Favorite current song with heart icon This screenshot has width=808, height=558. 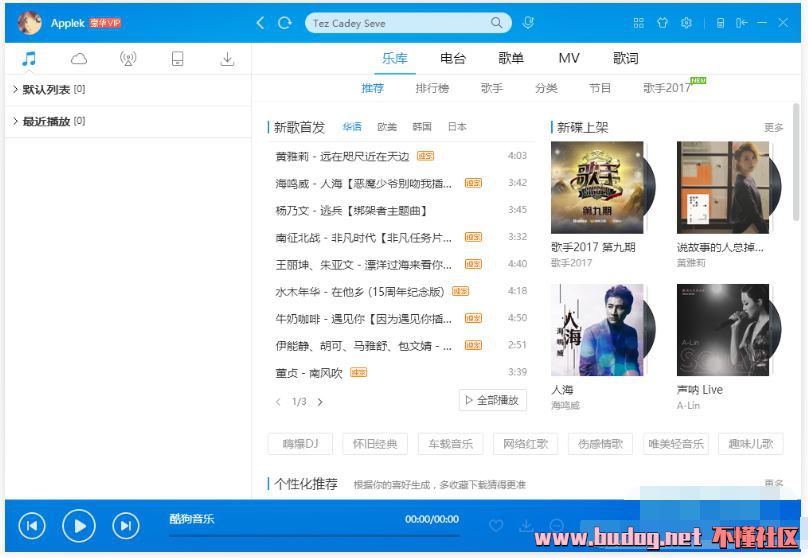(x=496, y=526)
